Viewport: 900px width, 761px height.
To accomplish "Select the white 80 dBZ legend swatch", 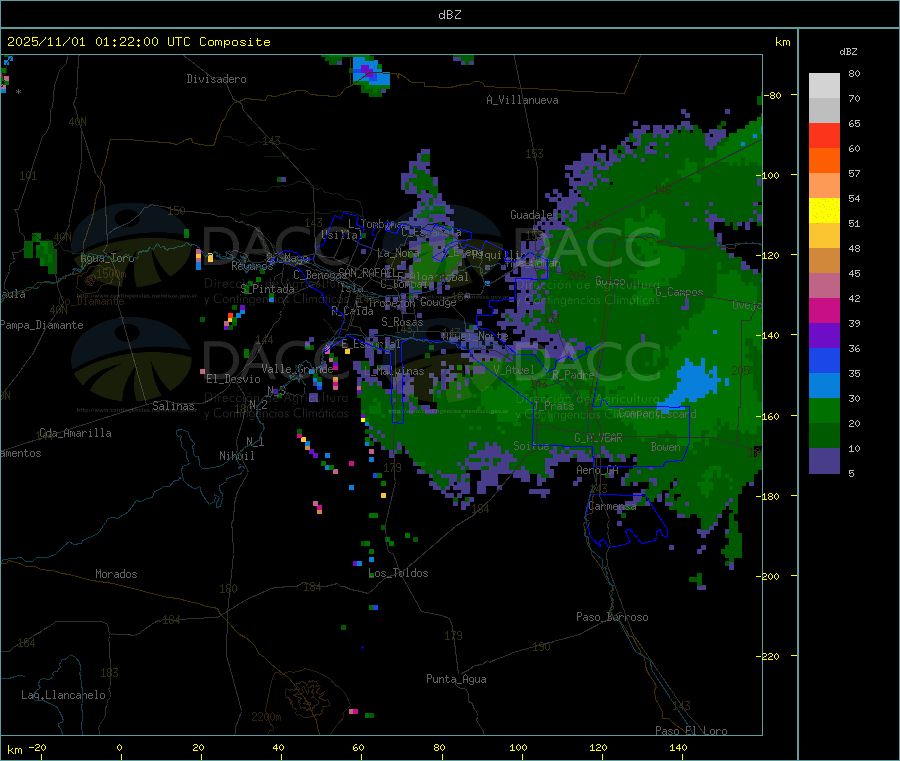I will [824, 86].
